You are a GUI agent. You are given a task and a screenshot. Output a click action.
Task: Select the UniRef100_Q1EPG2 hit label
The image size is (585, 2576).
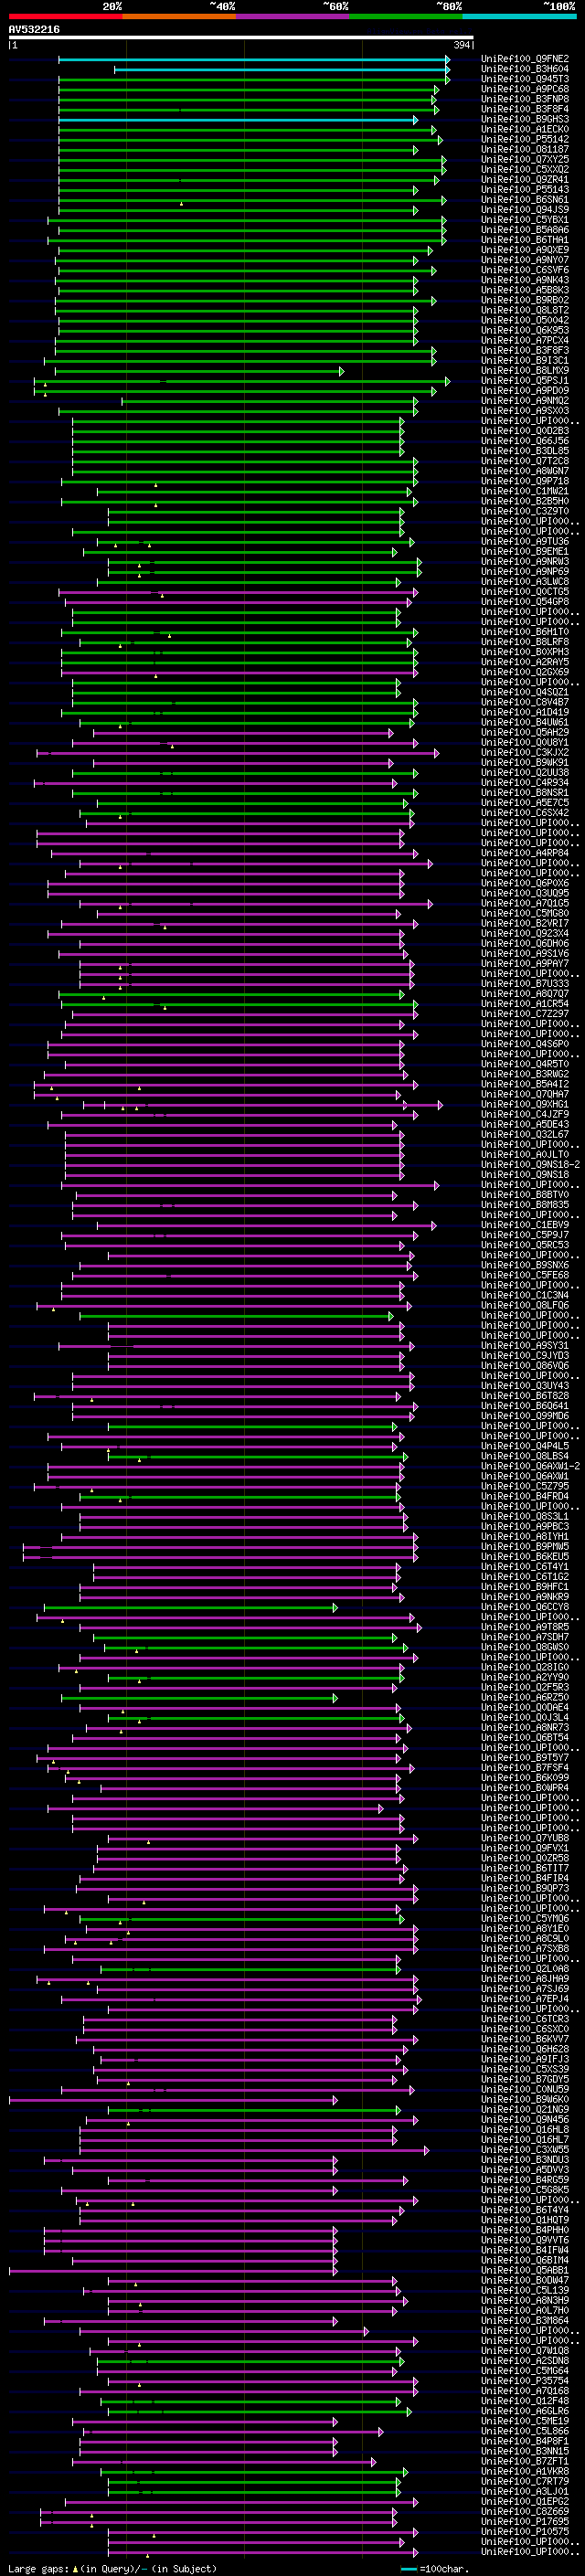(x=525, y=2501)
